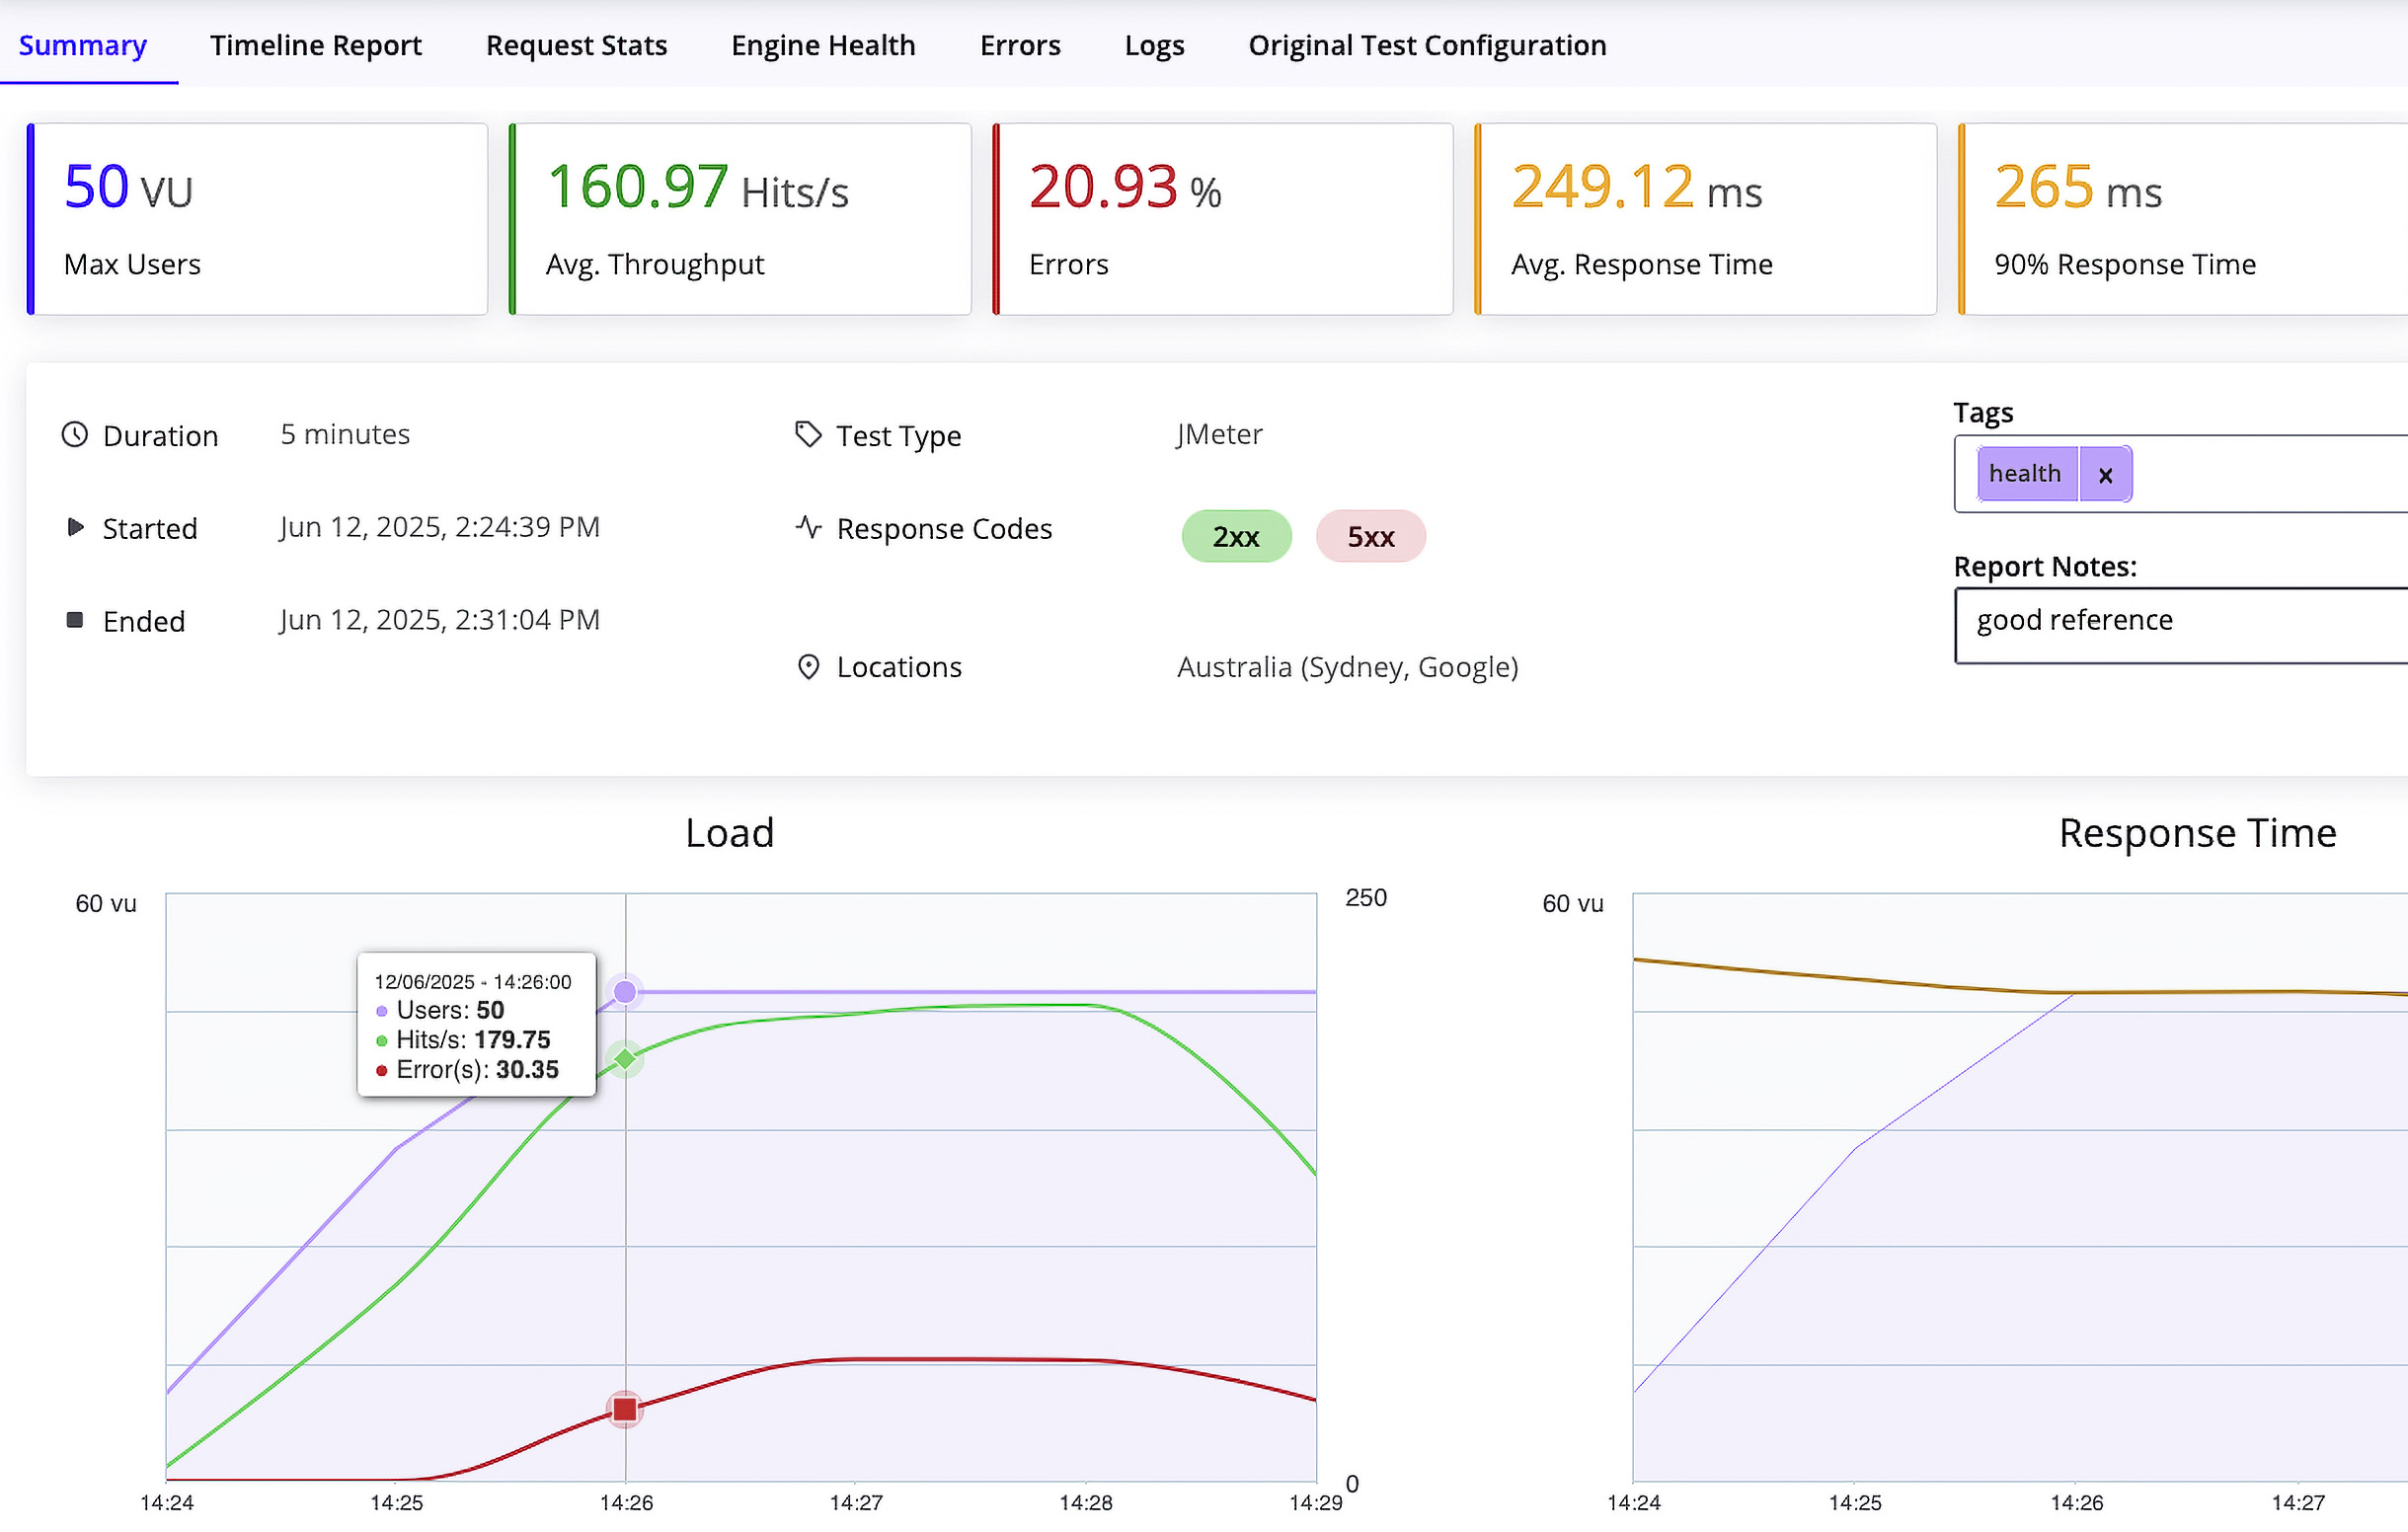This screenshot has height=1532, width=2408.
Task: Select the 2xx response code badge
Action: pos(1236,536)
